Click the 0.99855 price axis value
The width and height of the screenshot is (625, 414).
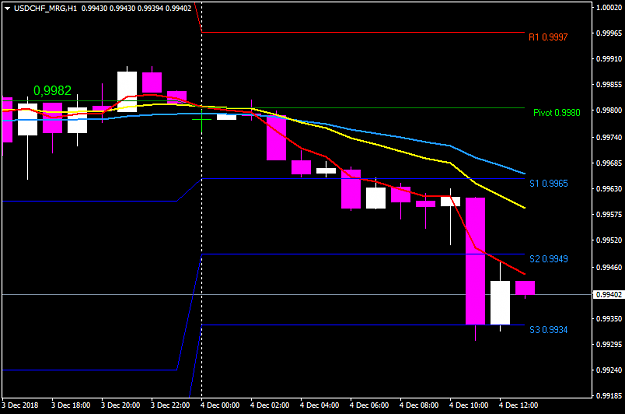[x=609, y=84]
